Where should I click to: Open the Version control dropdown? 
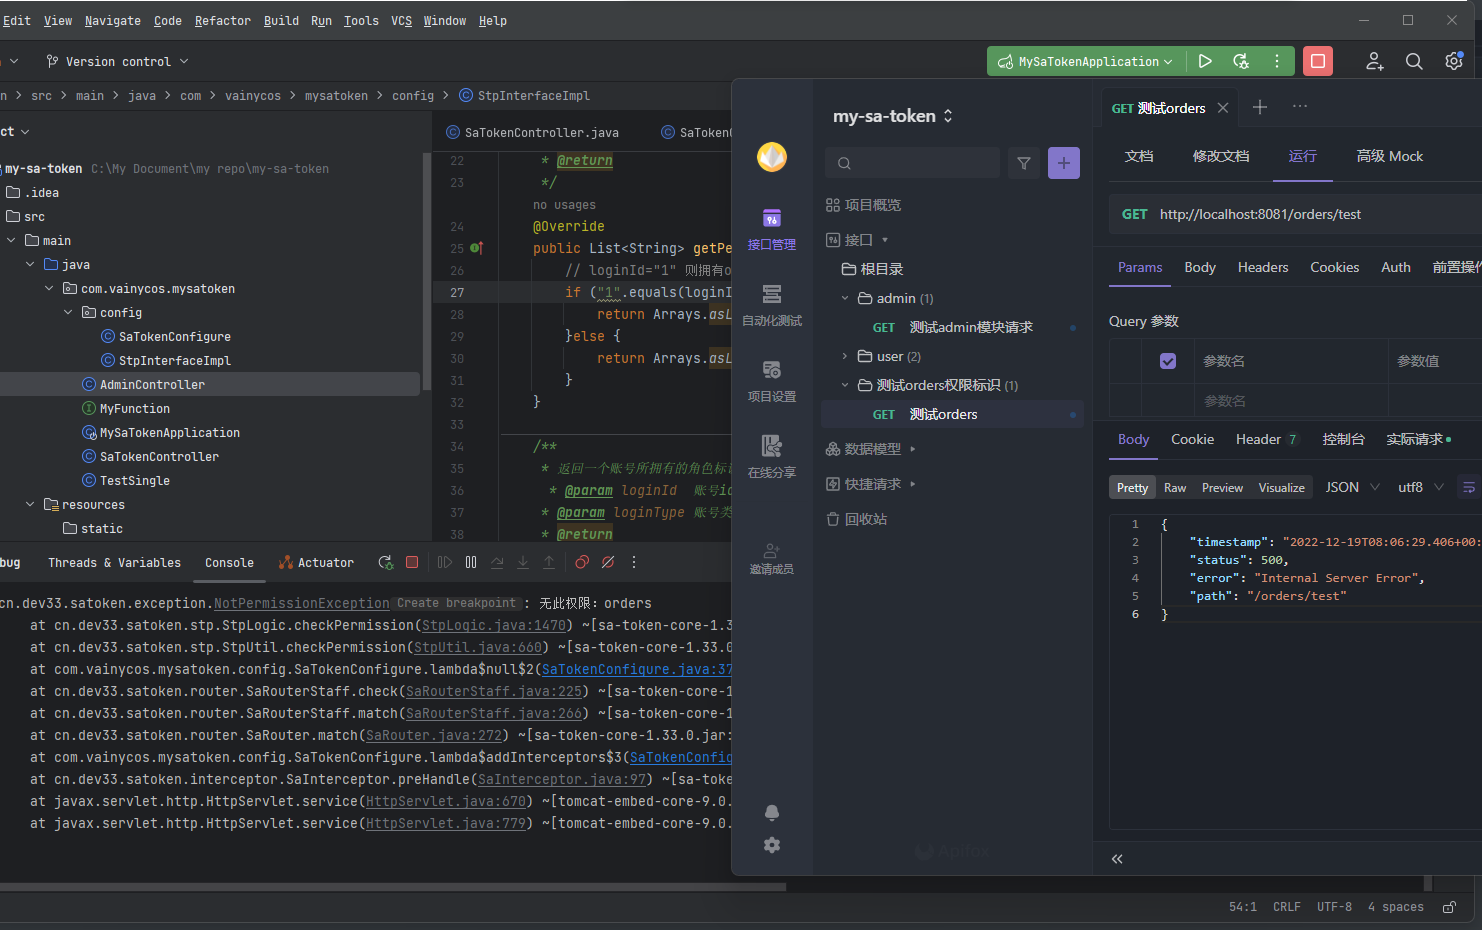pyautogui.click(x=118, y=61)
